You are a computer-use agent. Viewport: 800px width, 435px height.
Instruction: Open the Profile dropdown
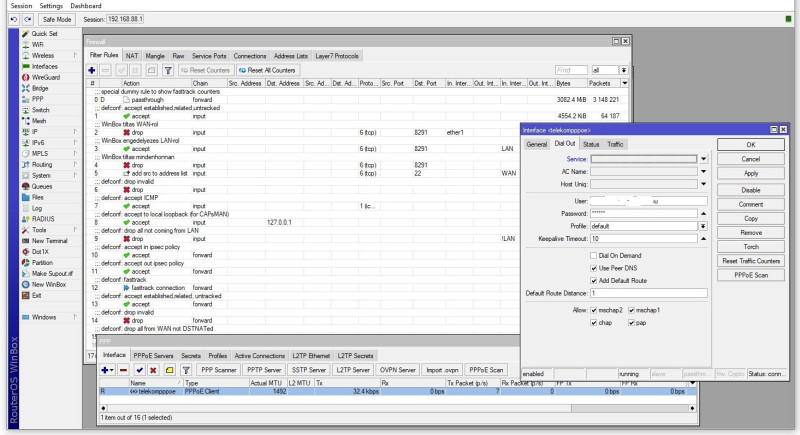pyautogui.click(x=704, y=226)
